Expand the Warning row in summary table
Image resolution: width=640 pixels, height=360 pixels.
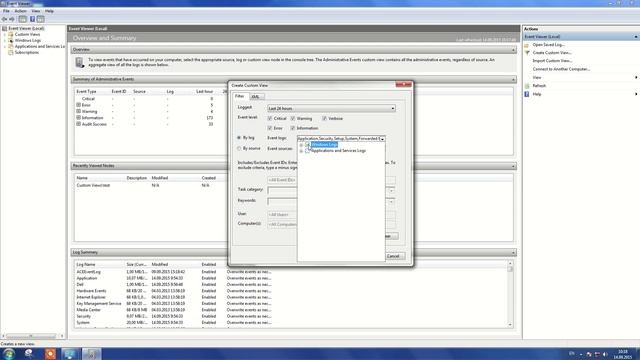click(78, 111)
